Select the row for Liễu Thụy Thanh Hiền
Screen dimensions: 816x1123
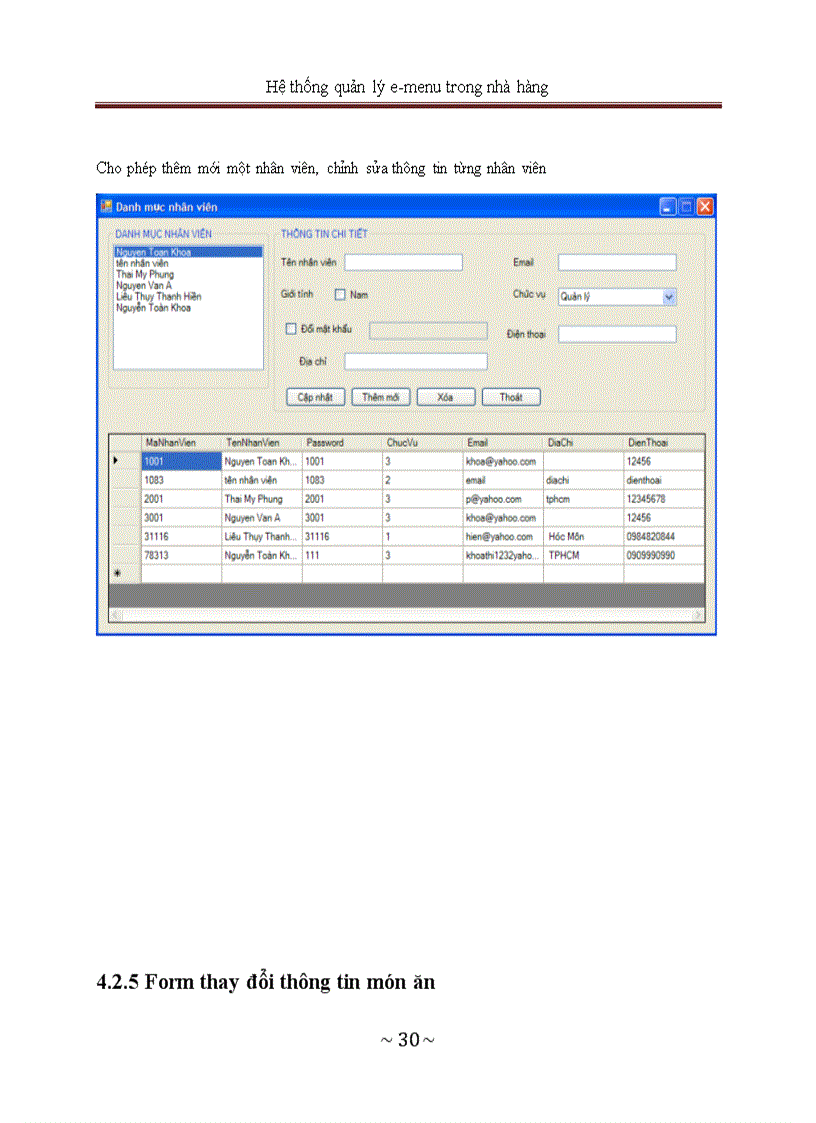point(260,535)
